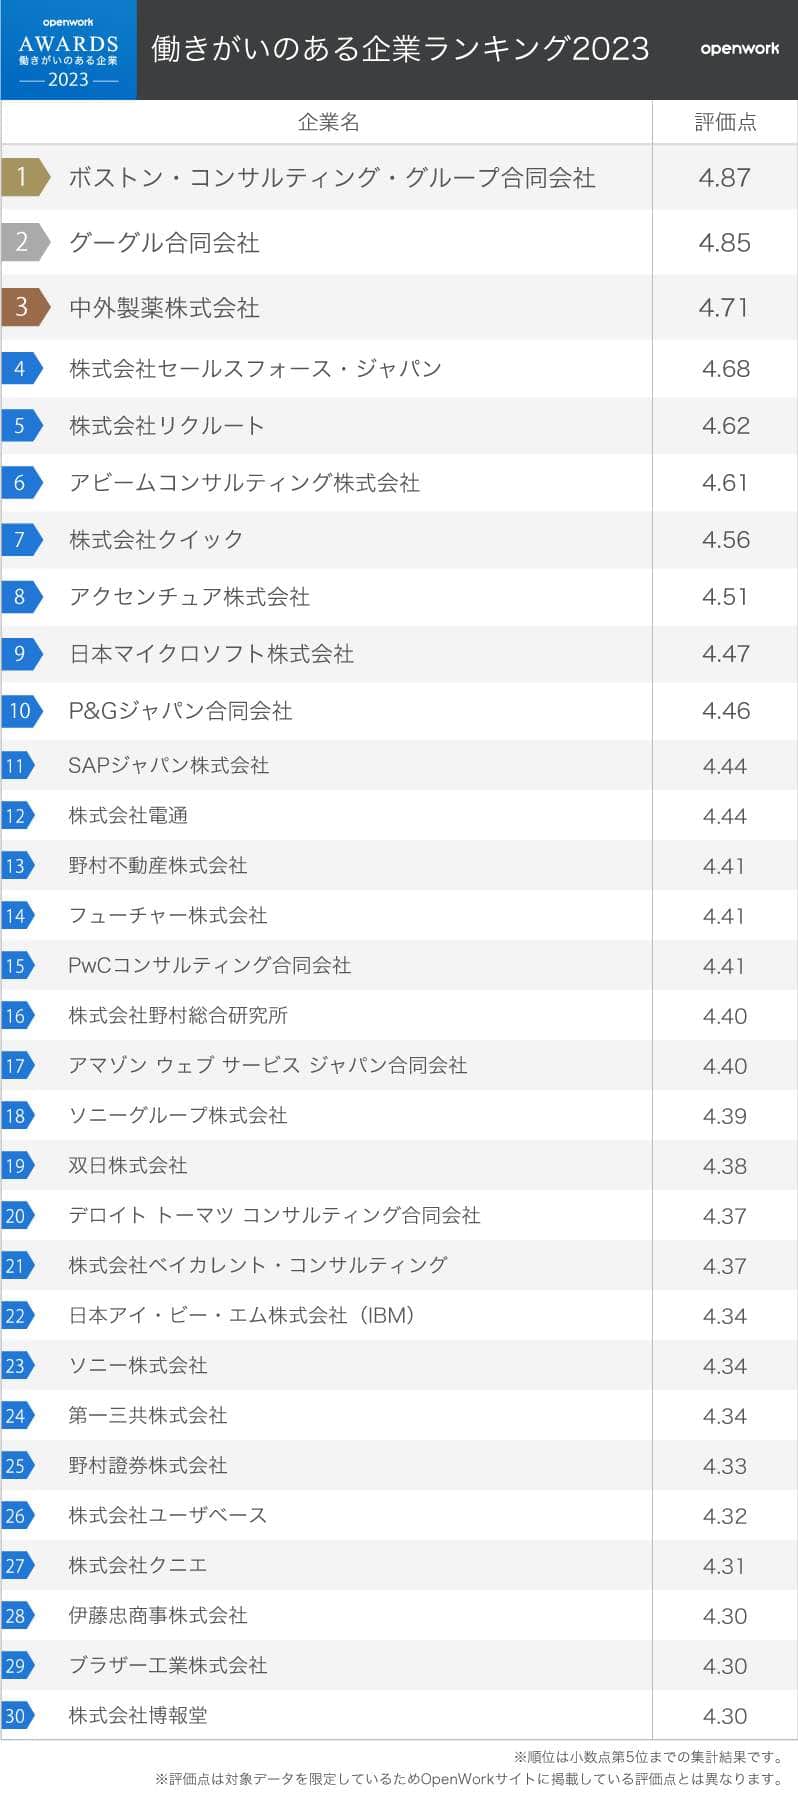The width and height of the screenshot is (798, 1804).
Task: Click the blue rank 10 badge
Action: coord(21,711)
